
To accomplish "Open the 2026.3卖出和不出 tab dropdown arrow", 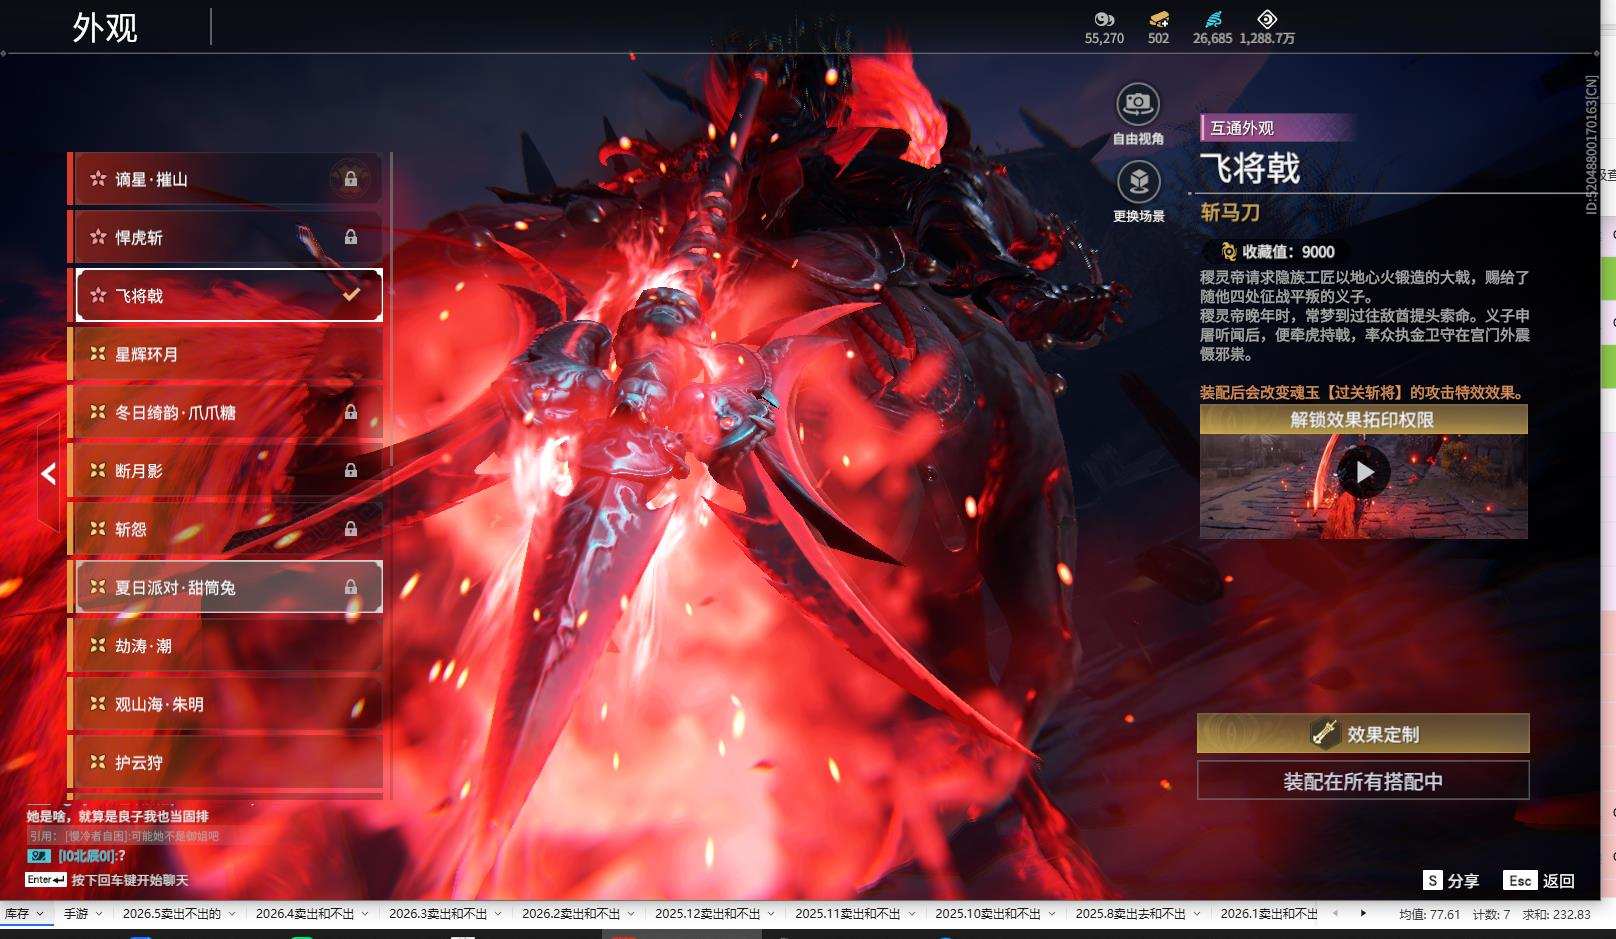I will 498,914.
